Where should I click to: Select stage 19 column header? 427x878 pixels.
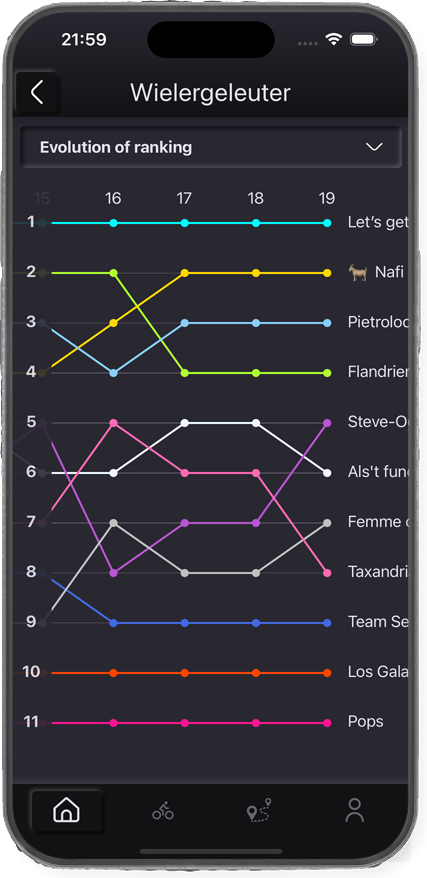click(x=327, y=198)
